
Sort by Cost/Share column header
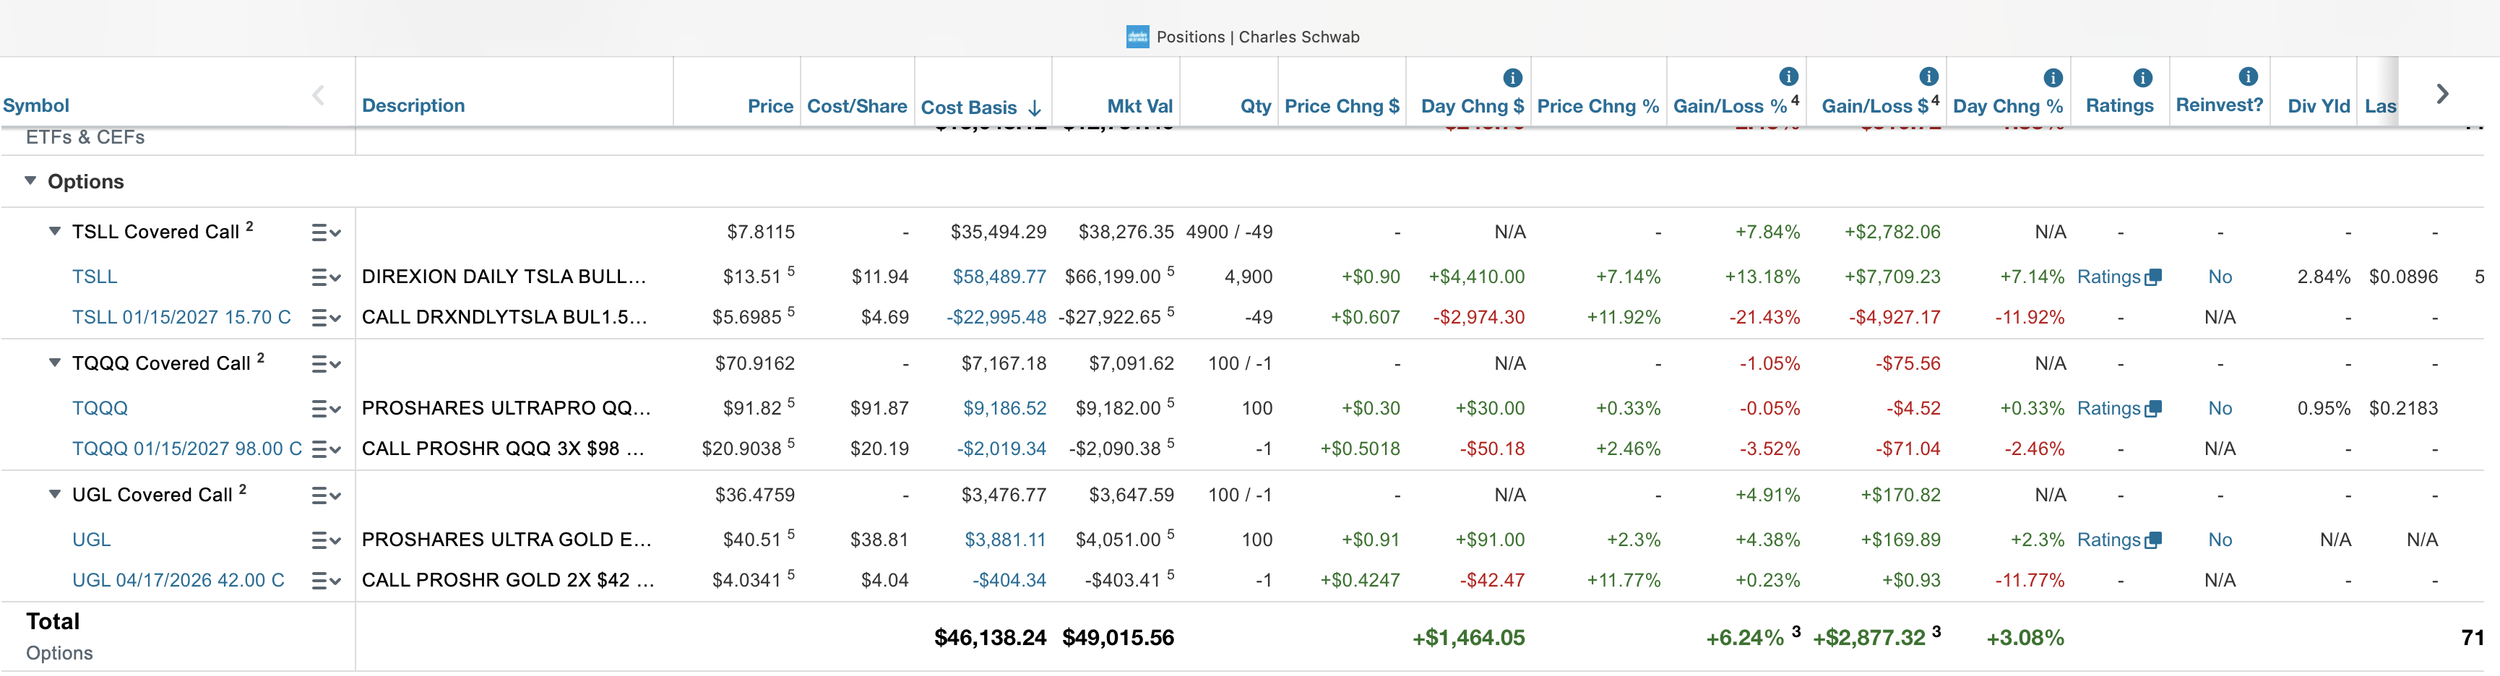(x=857, y=106)
